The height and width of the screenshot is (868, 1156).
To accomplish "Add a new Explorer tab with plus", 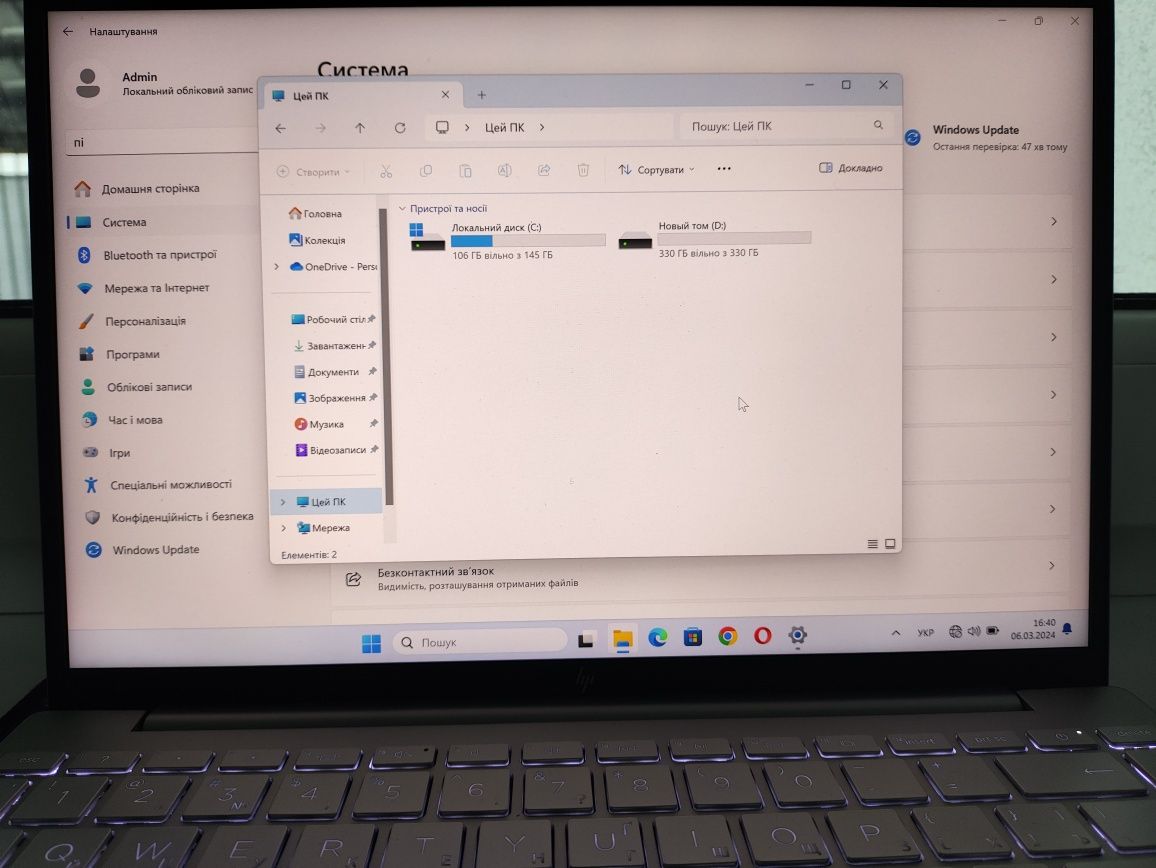I will 481,95.
